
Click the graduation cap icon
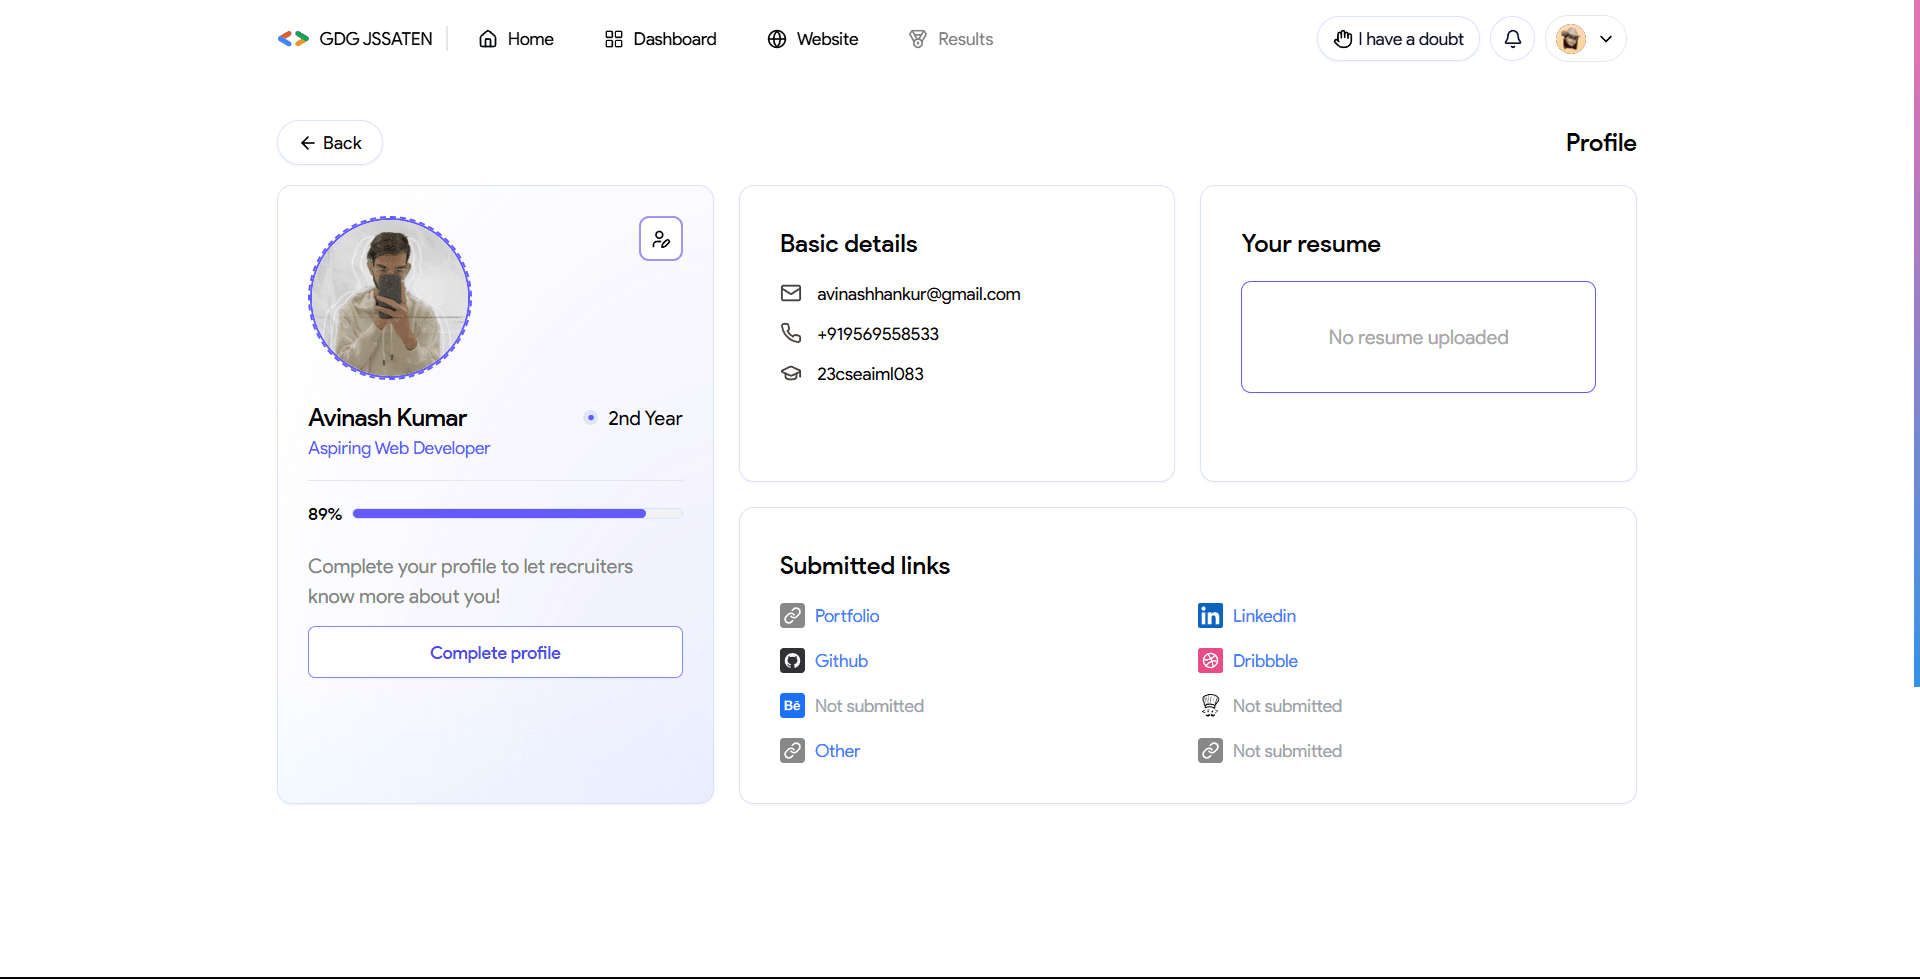791,373
